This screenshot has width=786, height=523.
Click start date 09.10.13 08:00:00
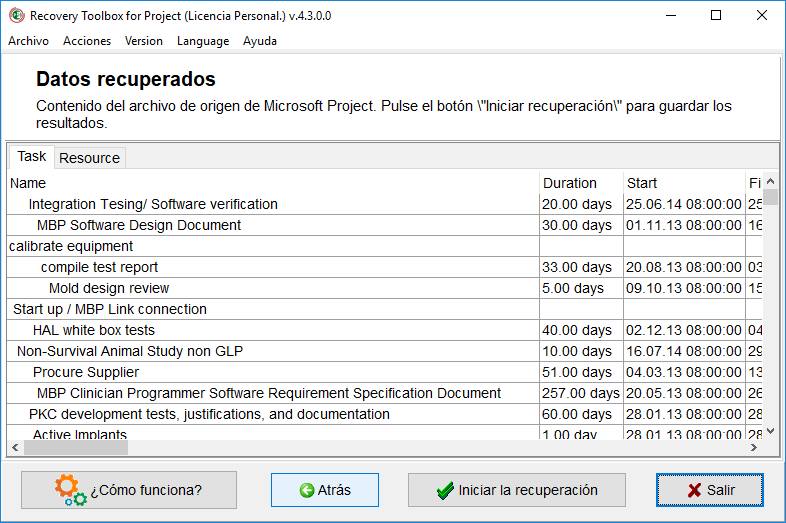pyautogui.click(x=684, y=288)
